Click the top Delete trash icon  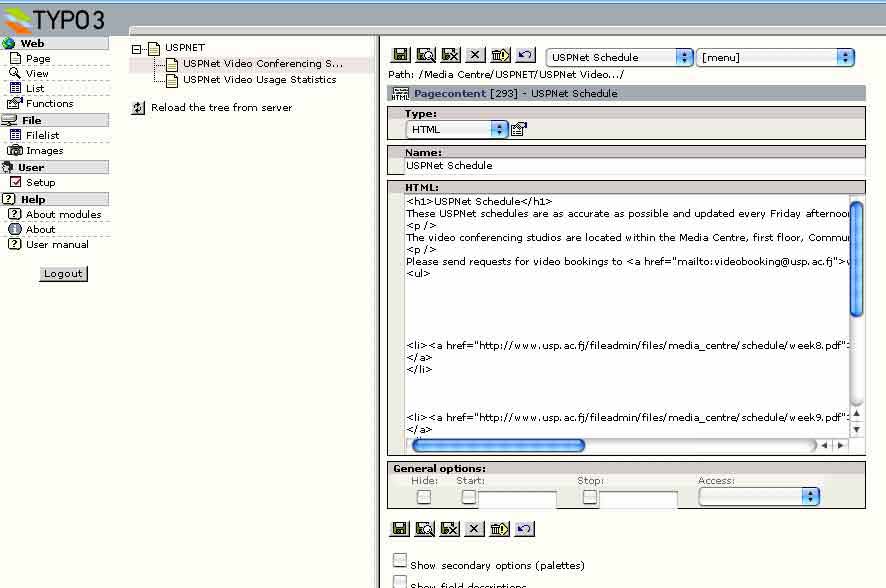tap(500, 55)
